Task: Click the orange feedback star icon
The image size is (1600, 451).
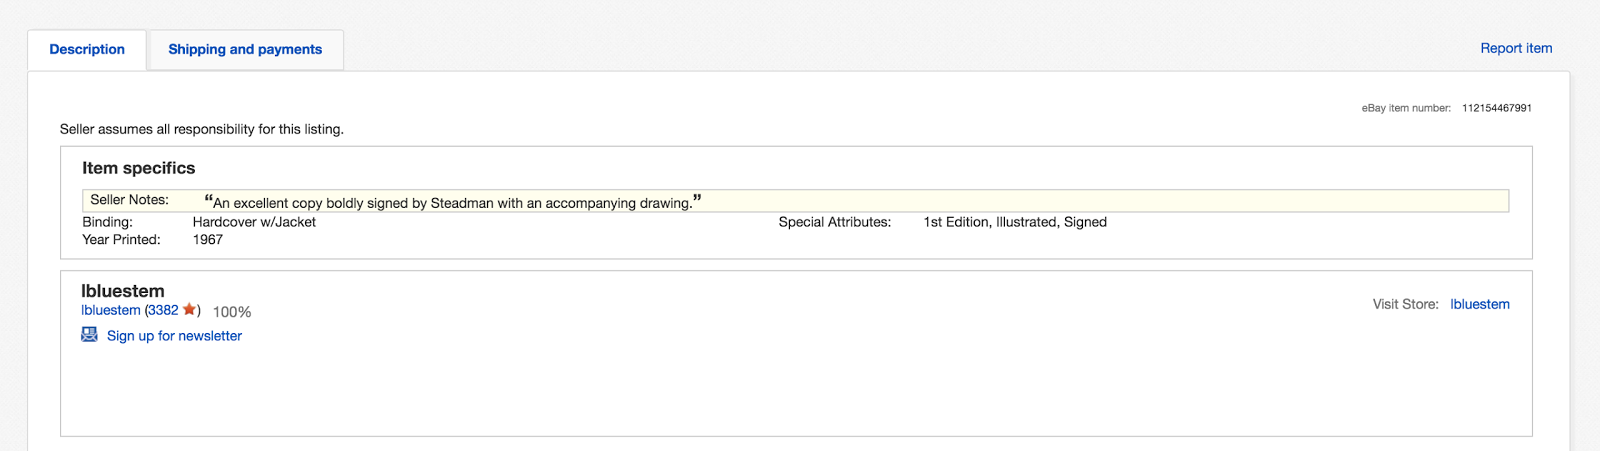Action: [x=189, y=310]
